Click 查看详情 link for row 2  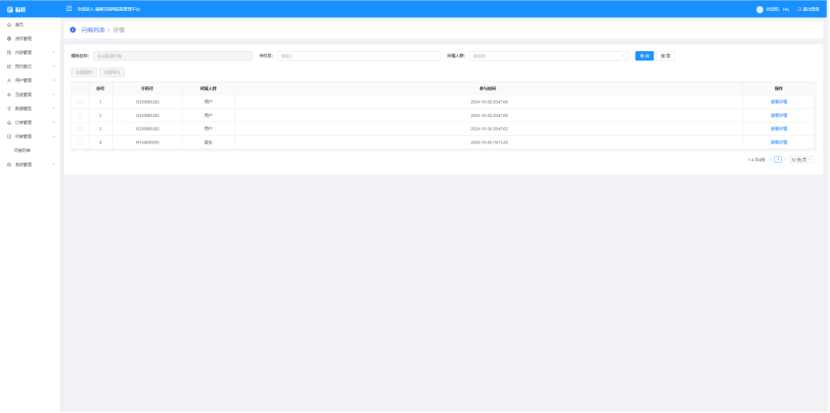pos(778,116)
